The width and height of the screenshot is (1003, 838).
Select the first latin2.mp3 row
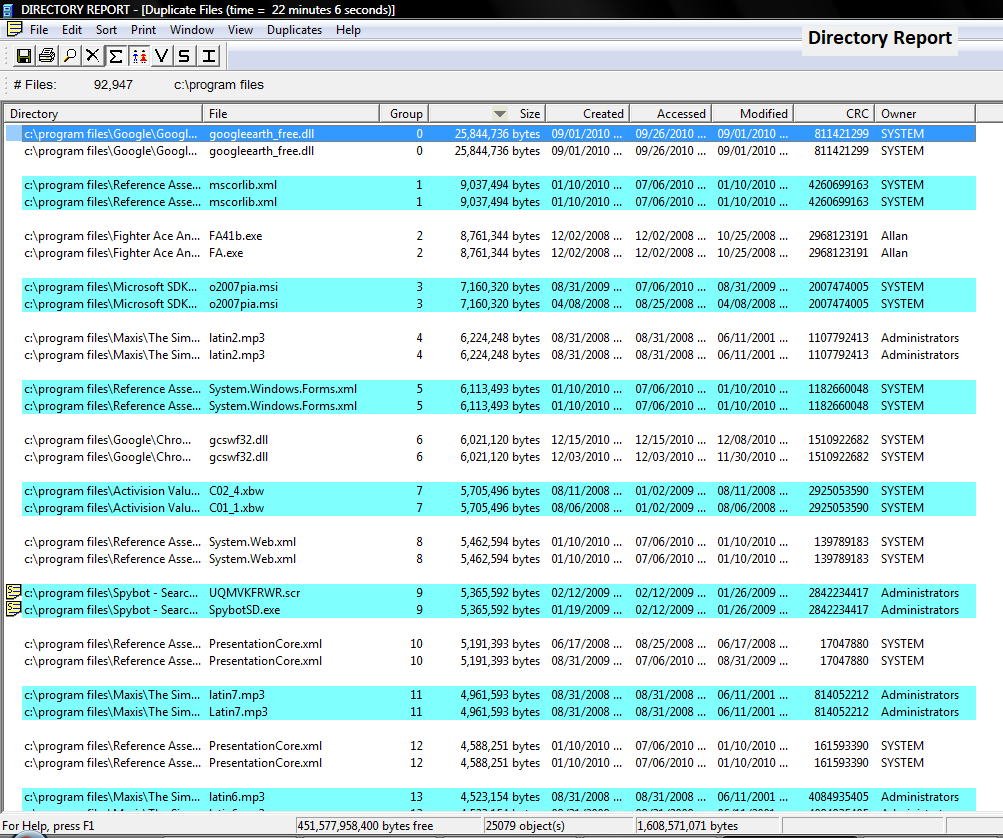(499, 338)
